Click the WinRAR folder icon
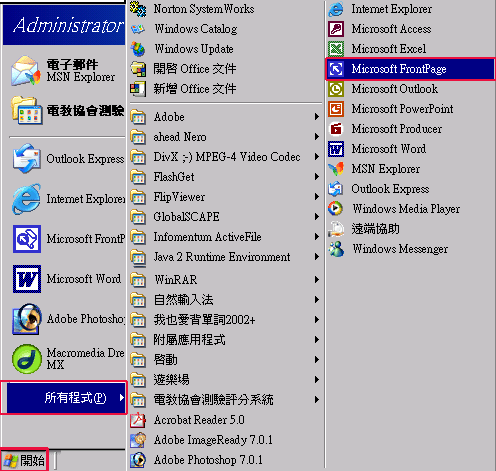Screen dimensions: 496x471 pyautogui.click(x=138, y=280)
